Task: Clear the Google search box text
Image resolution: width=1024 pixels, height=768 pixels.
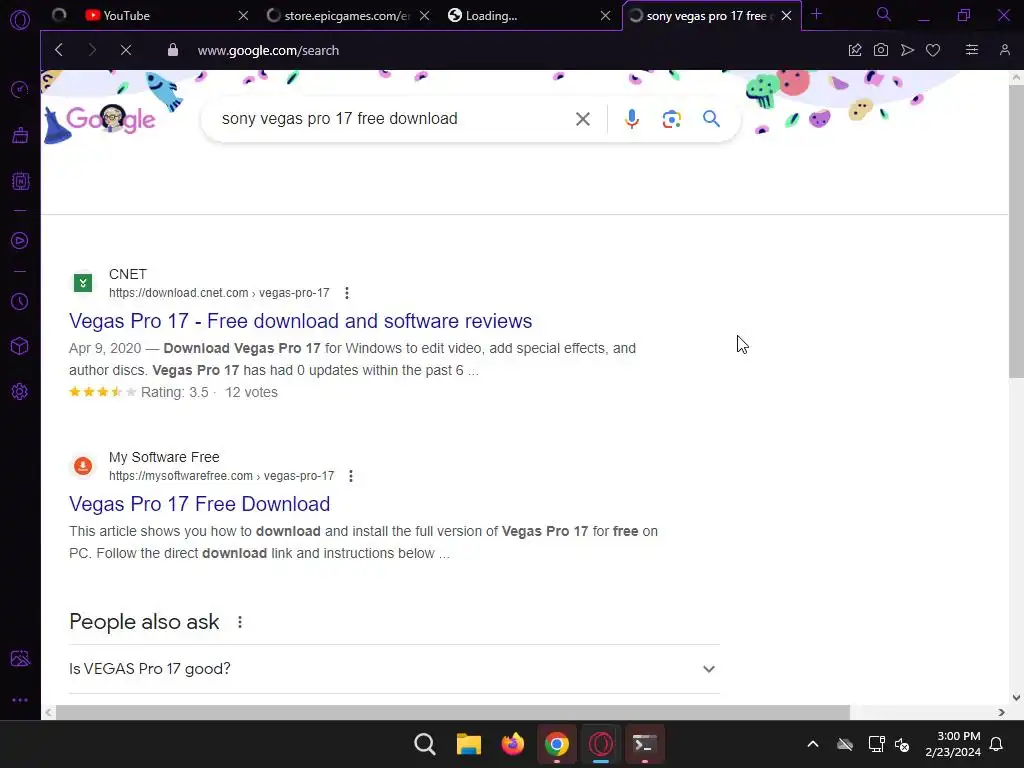Action: coord(583,119)
